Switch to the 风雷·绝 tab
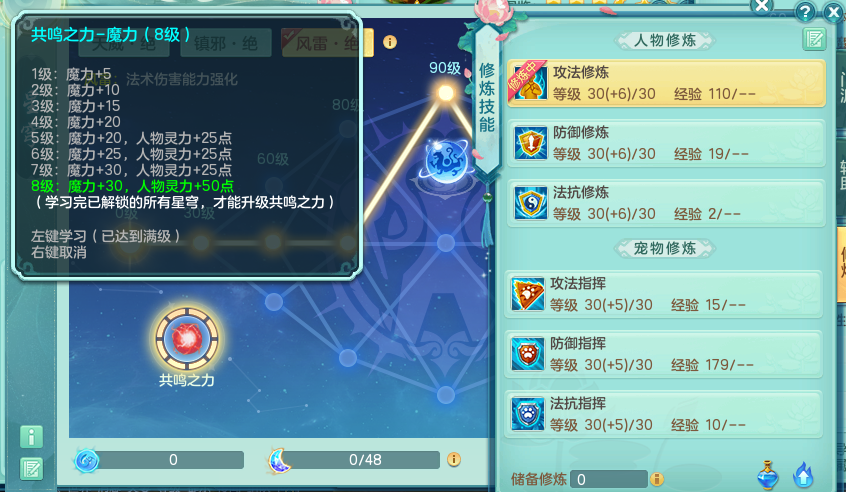 point(328,43)
